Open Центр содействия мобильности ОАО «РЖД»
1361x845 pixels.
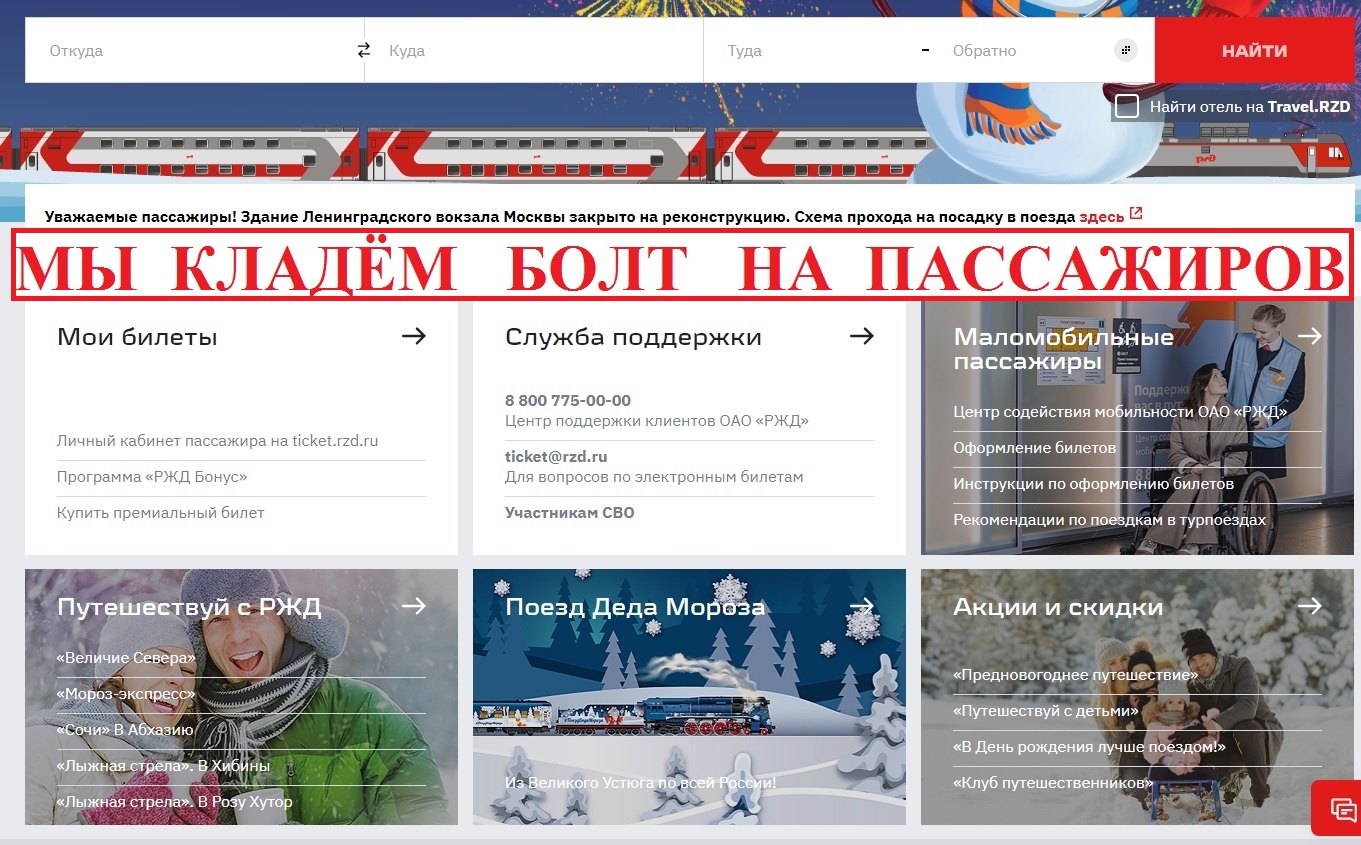tap(1120, 412)
